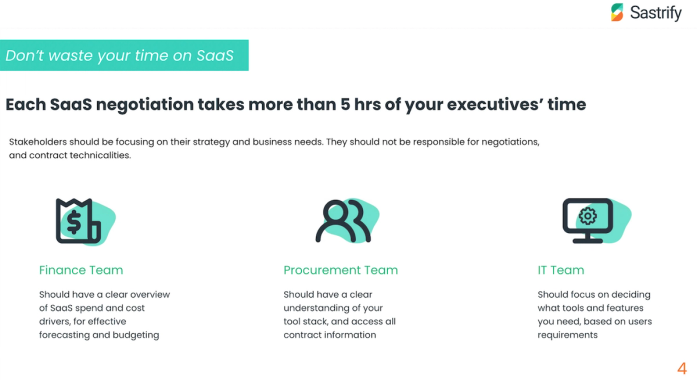Select the Procurement Team heading
Screen dimensions: 697x380
[x=340, y=270]
